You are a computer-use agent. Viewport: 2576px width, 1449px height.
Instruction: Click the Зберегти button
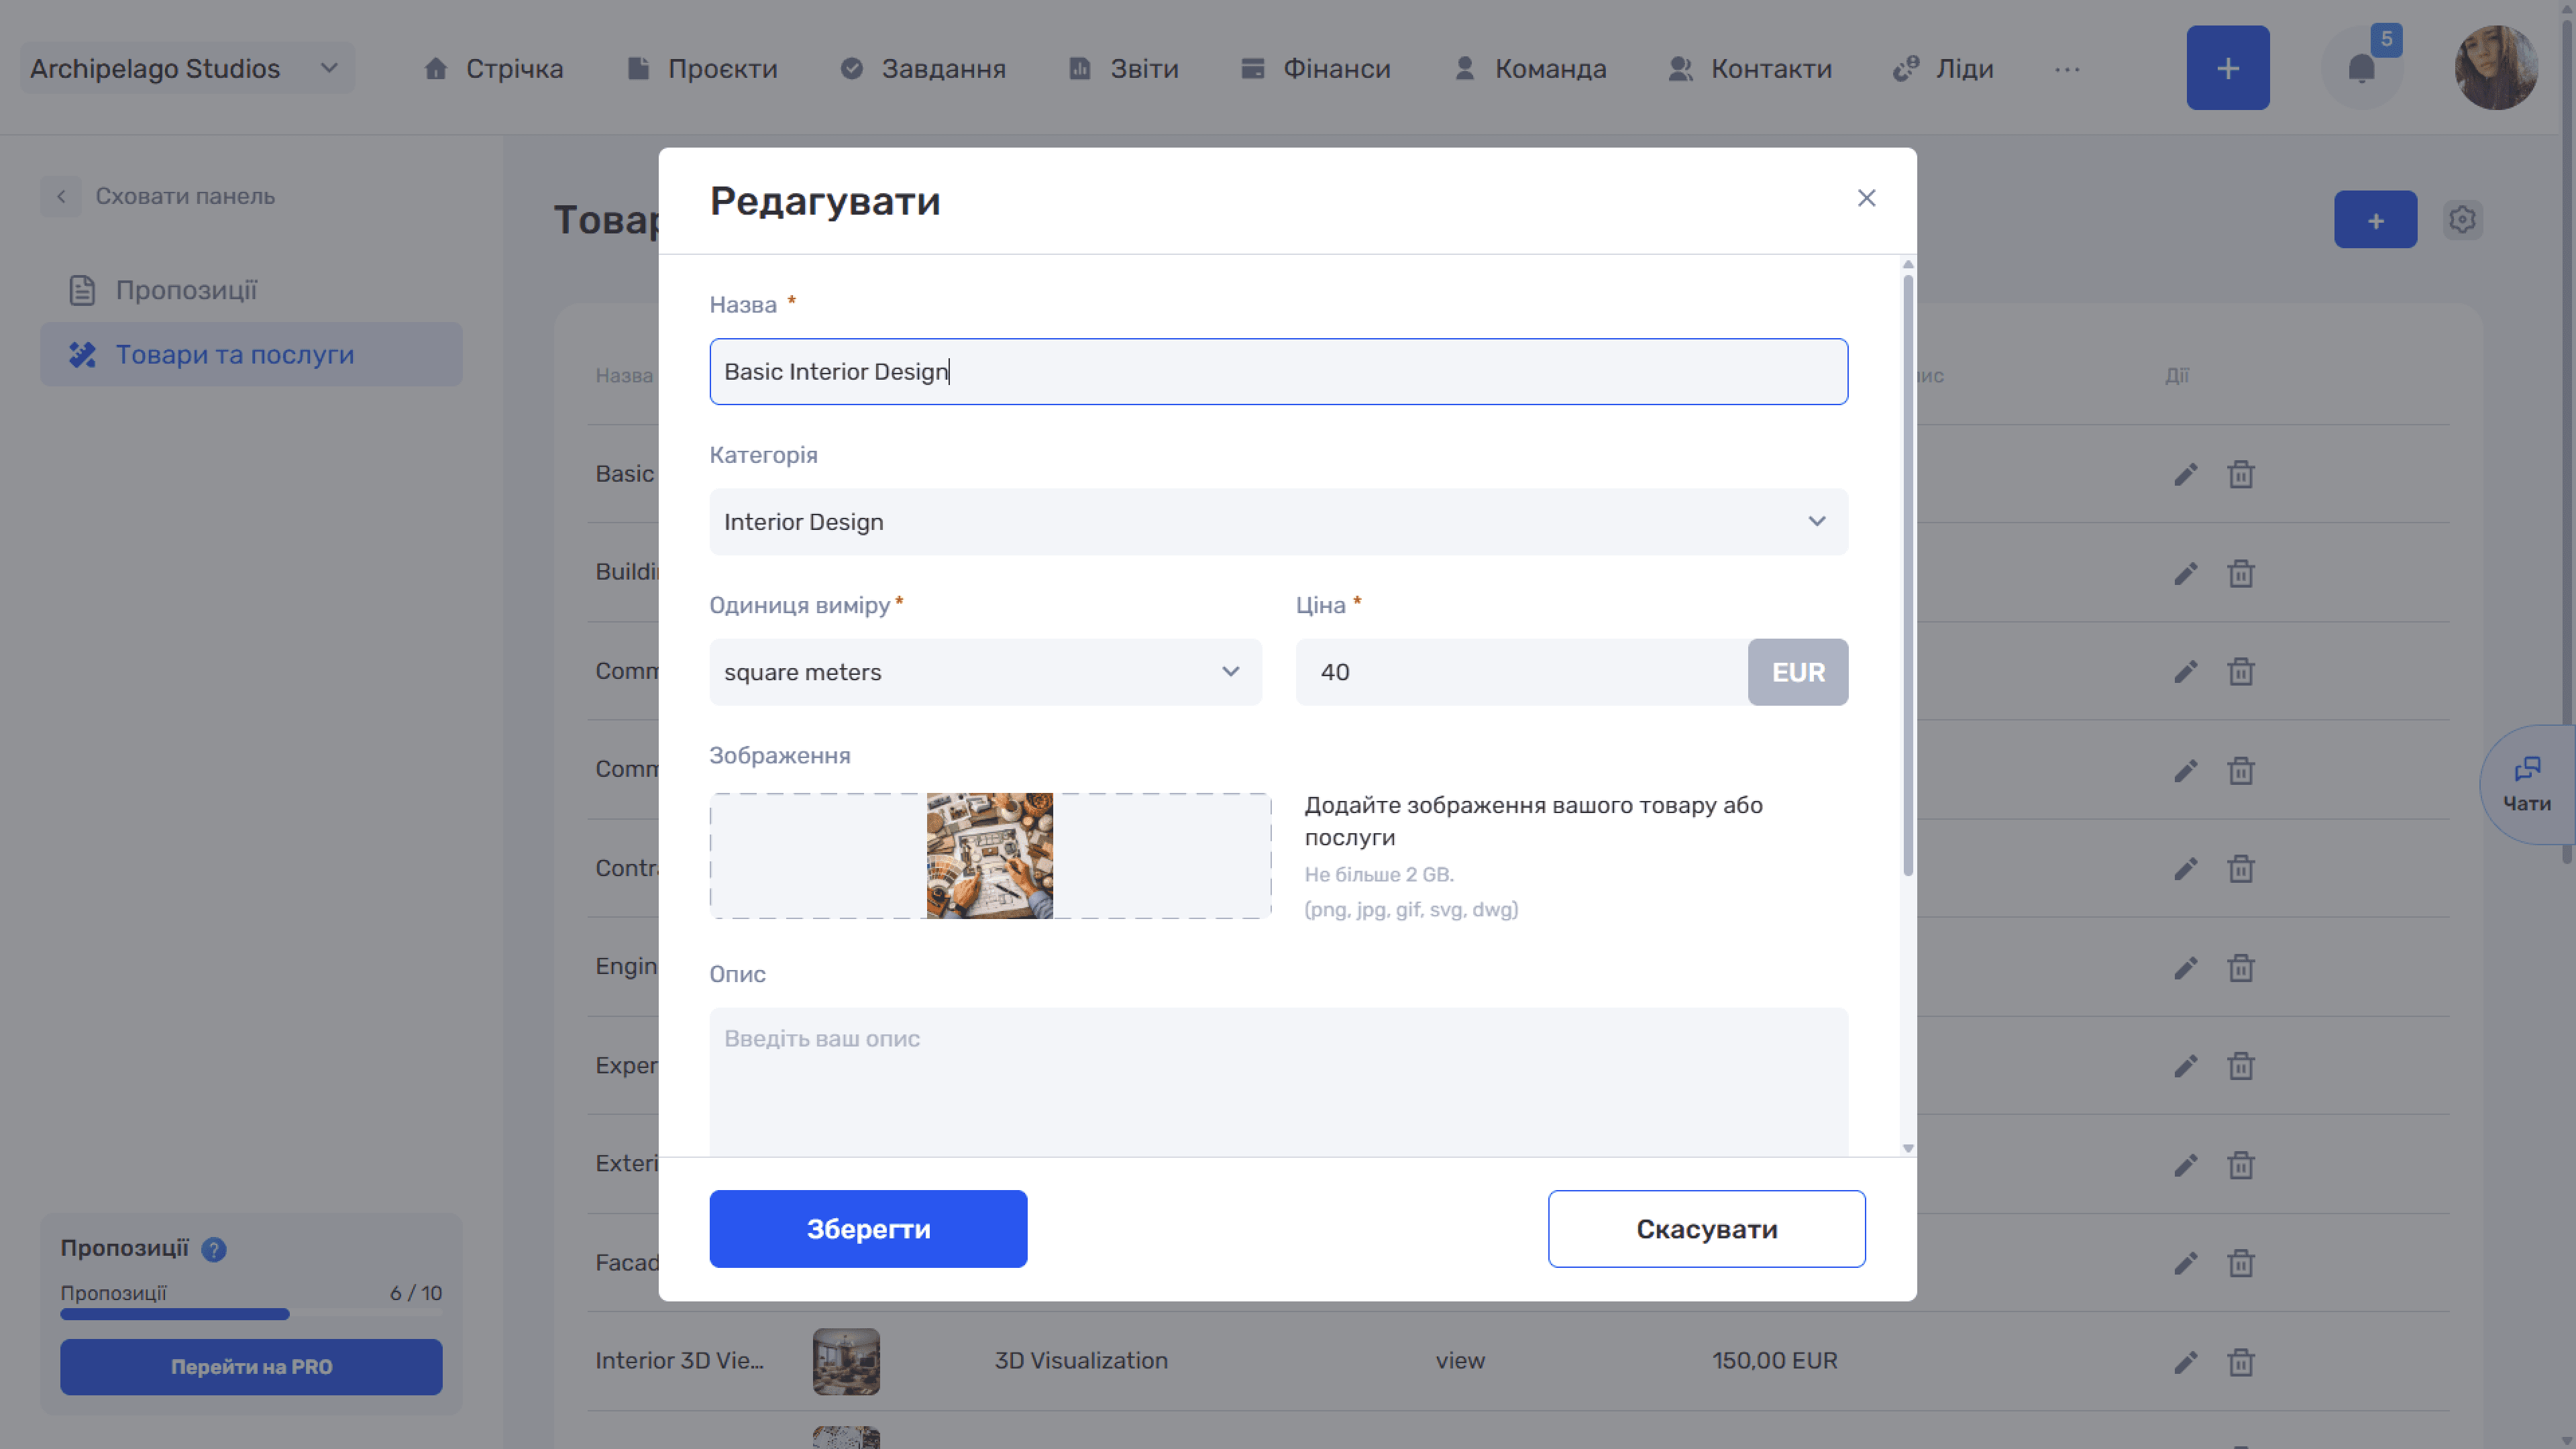[x=868, y=1229]
